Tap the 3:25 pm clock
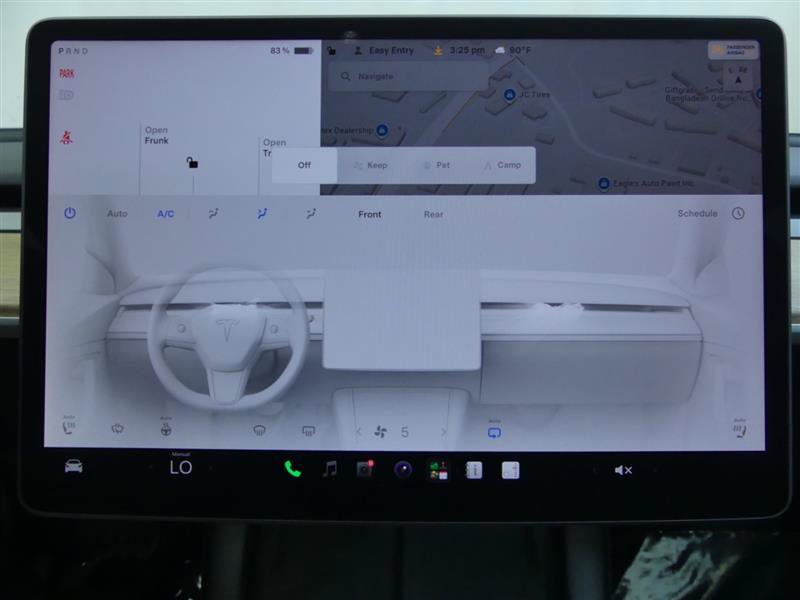The height and width of the screenshot is (600, 800). pyautogui.click(x=467, y=50)
